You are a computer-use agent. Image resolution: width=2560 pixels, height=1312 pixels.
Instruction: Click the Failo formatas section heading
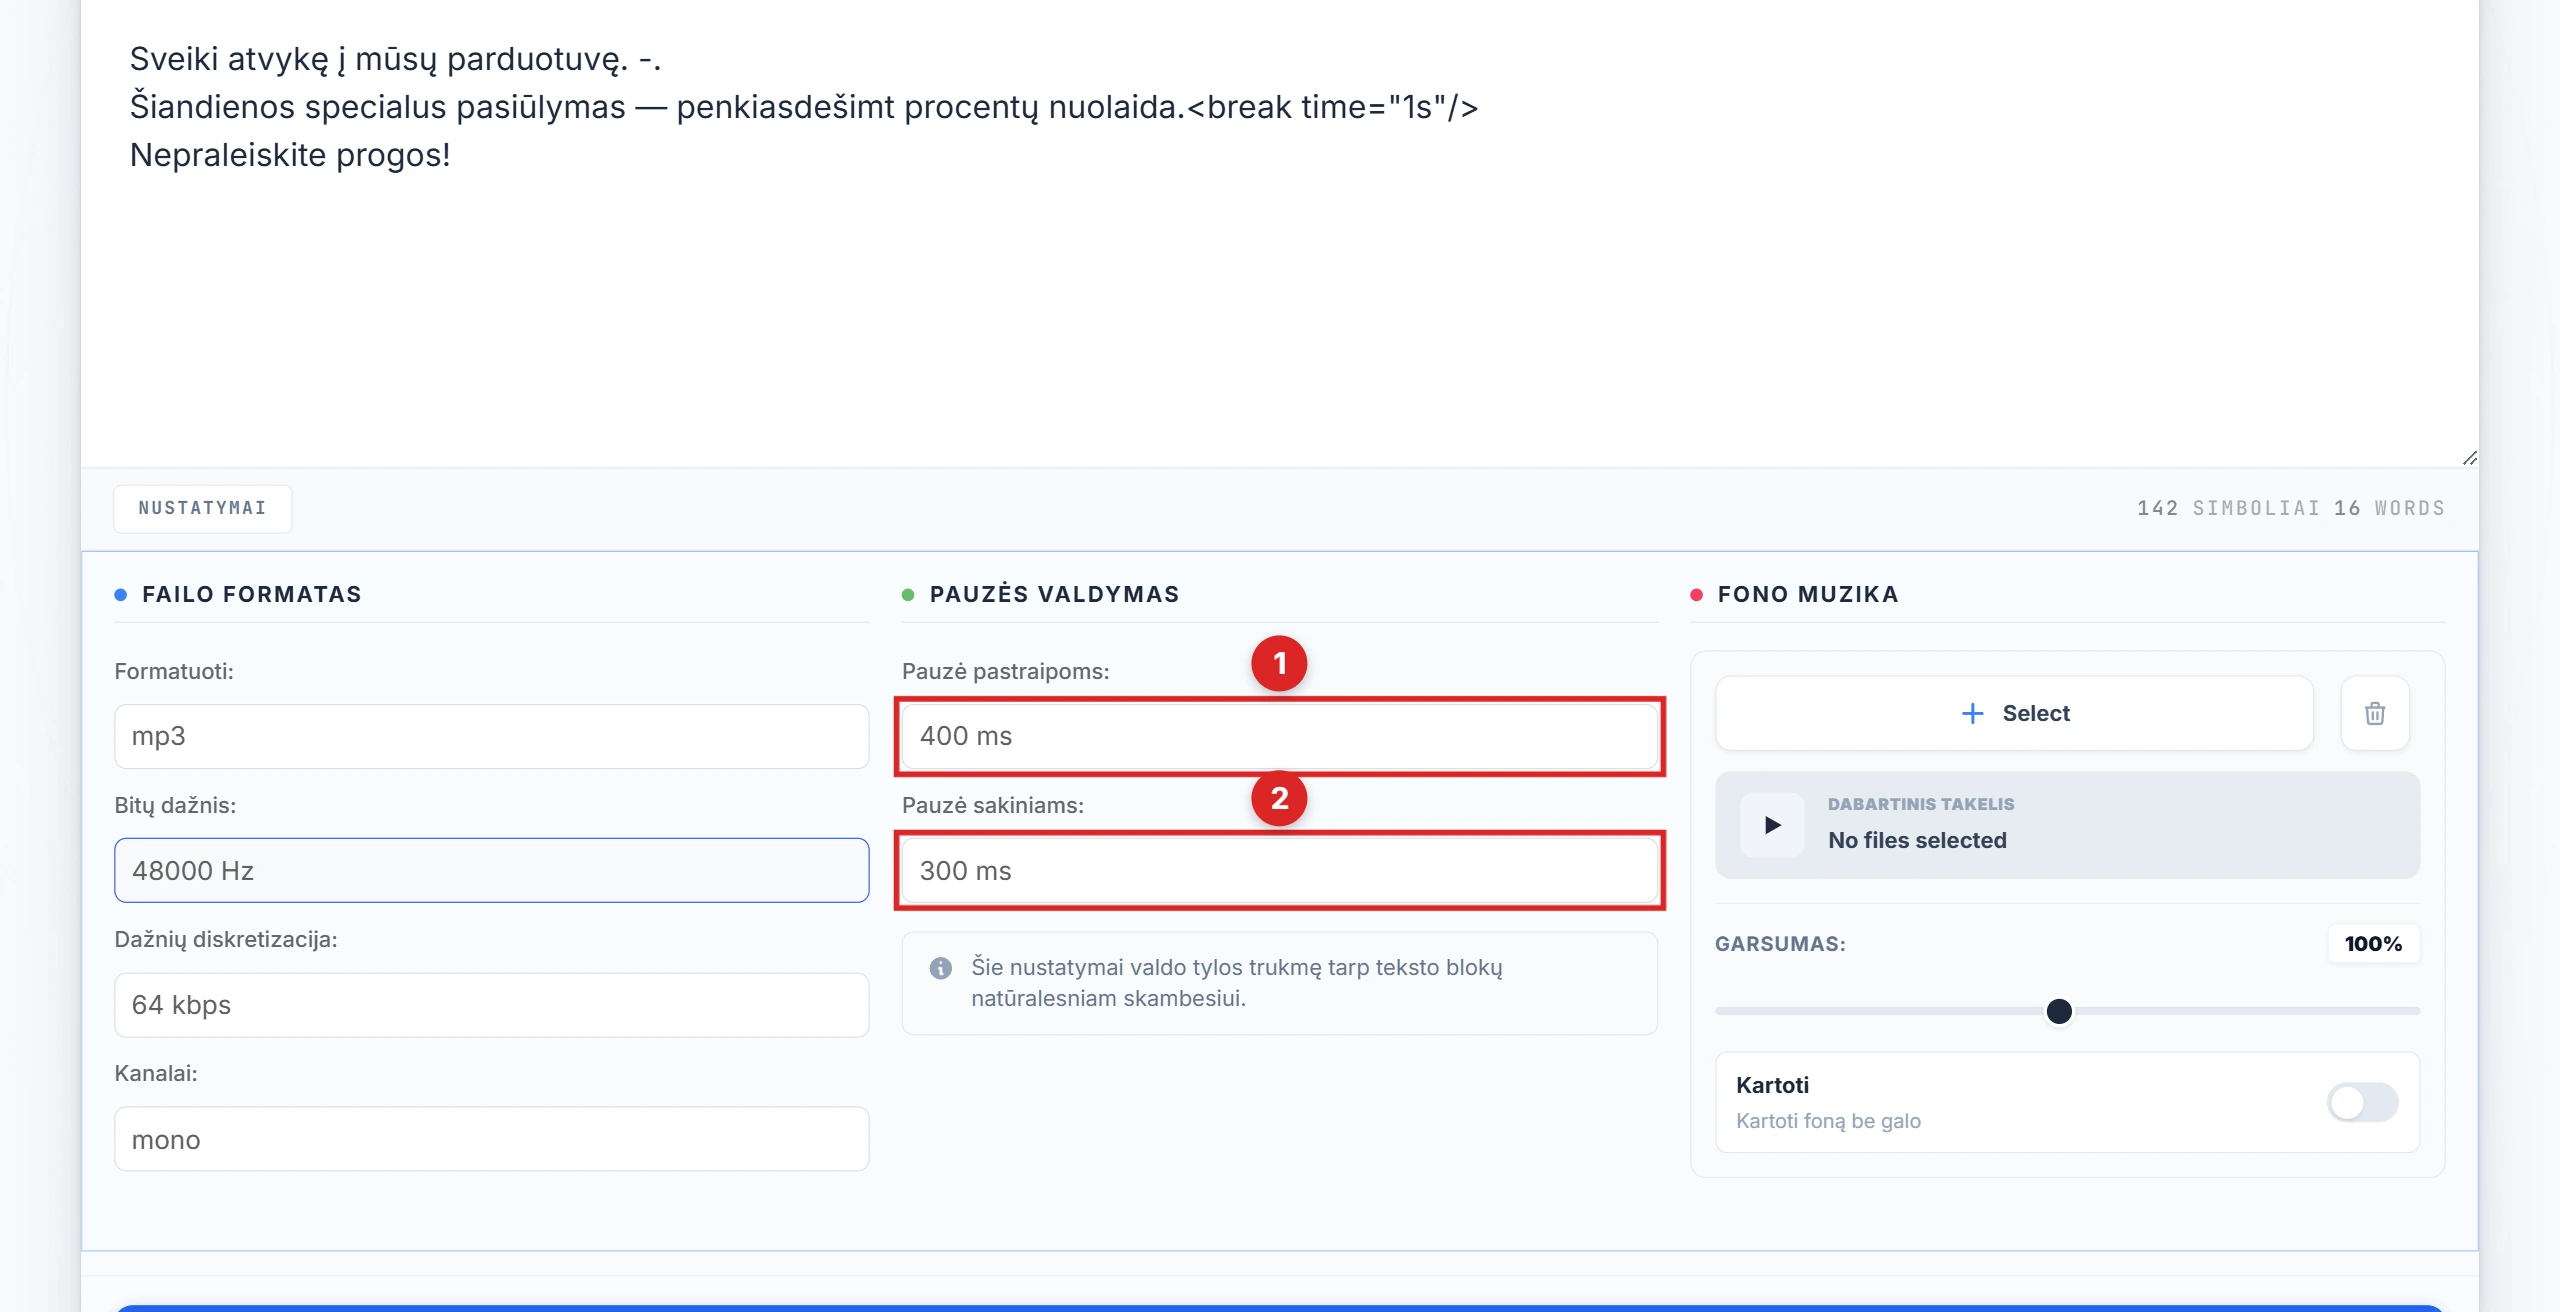click(x=252, y=594)
